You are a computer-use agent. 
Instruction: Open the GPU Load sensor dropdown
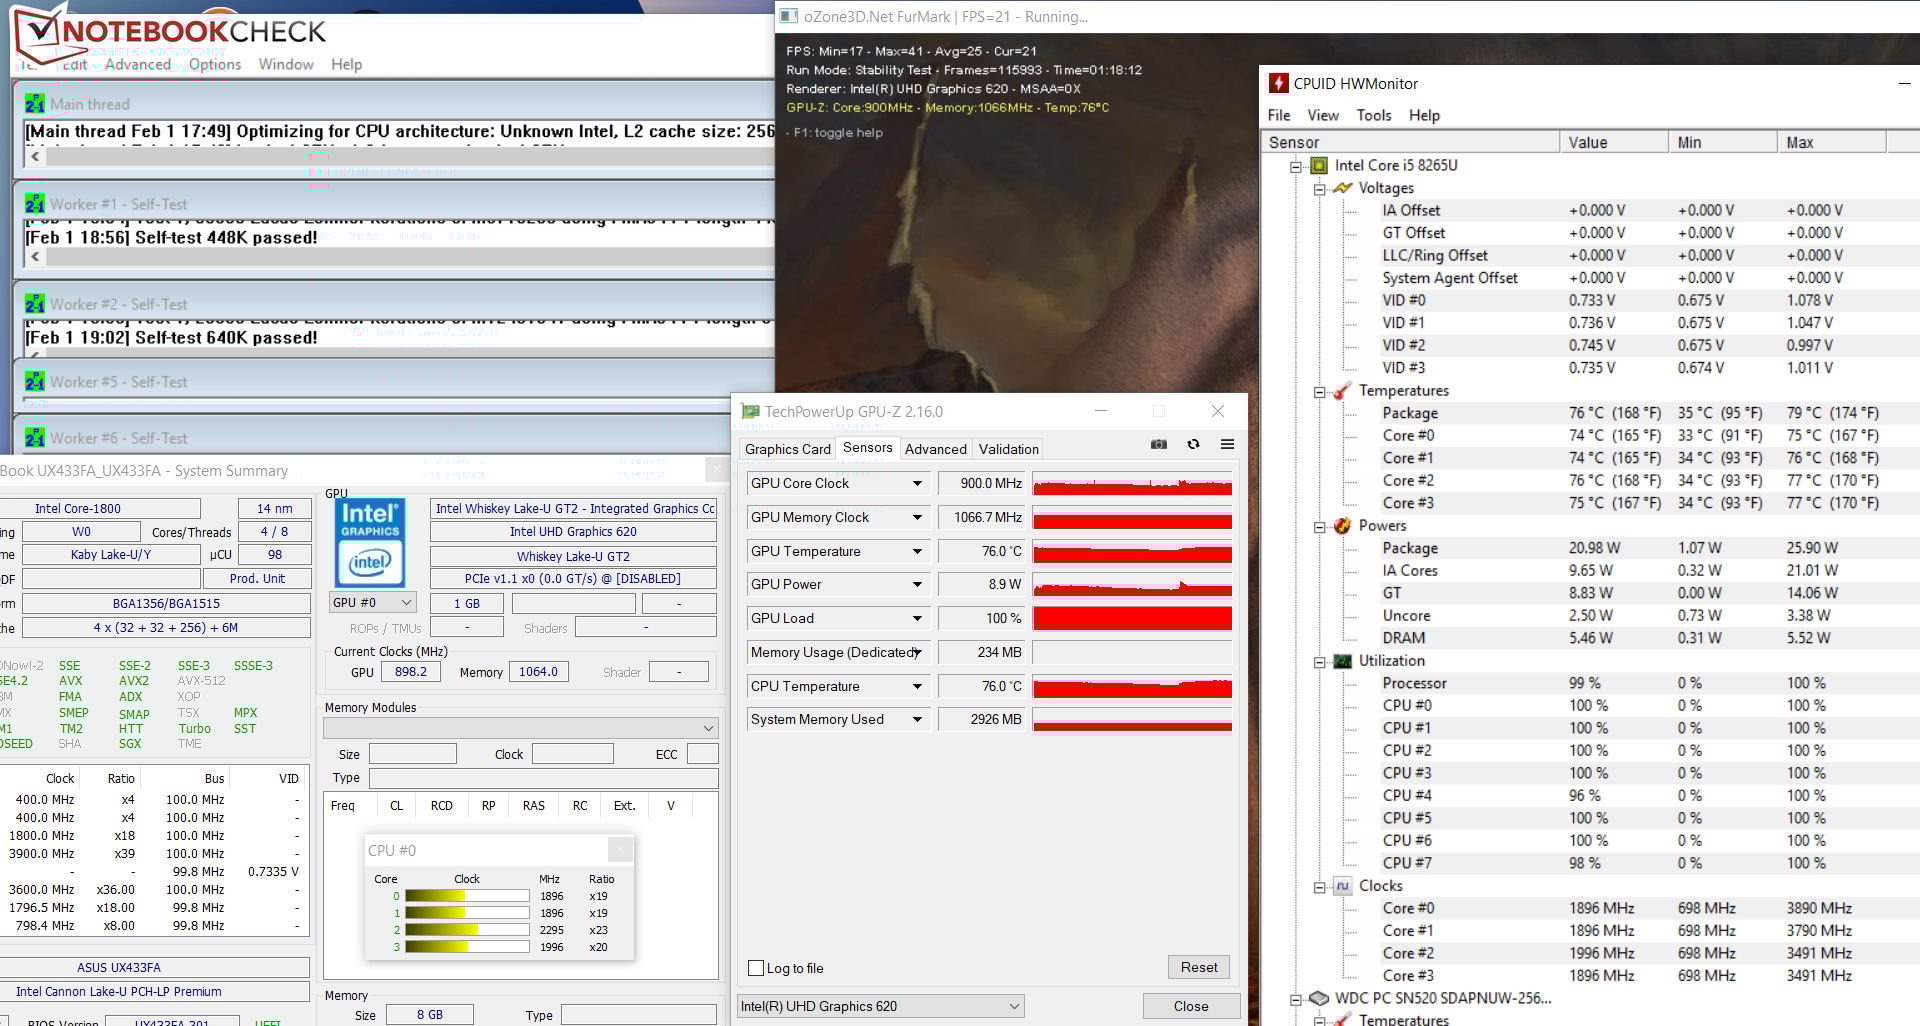(917, 619)
